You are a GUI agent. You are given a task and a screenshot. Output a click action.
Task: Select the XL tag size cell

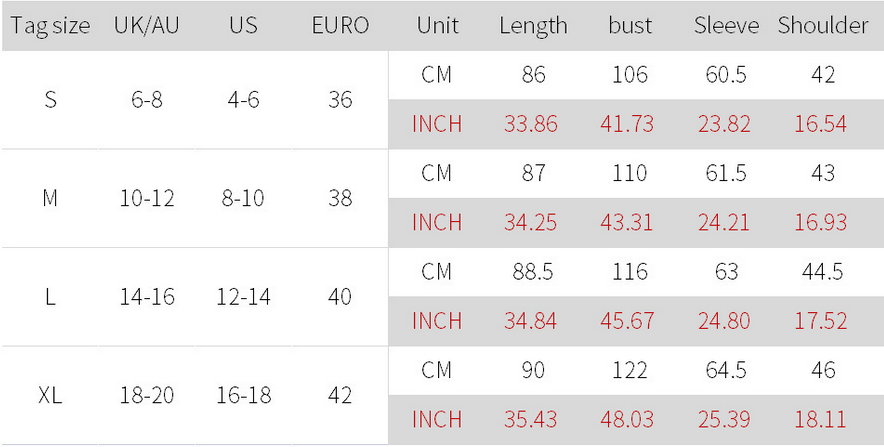(50, 395)
